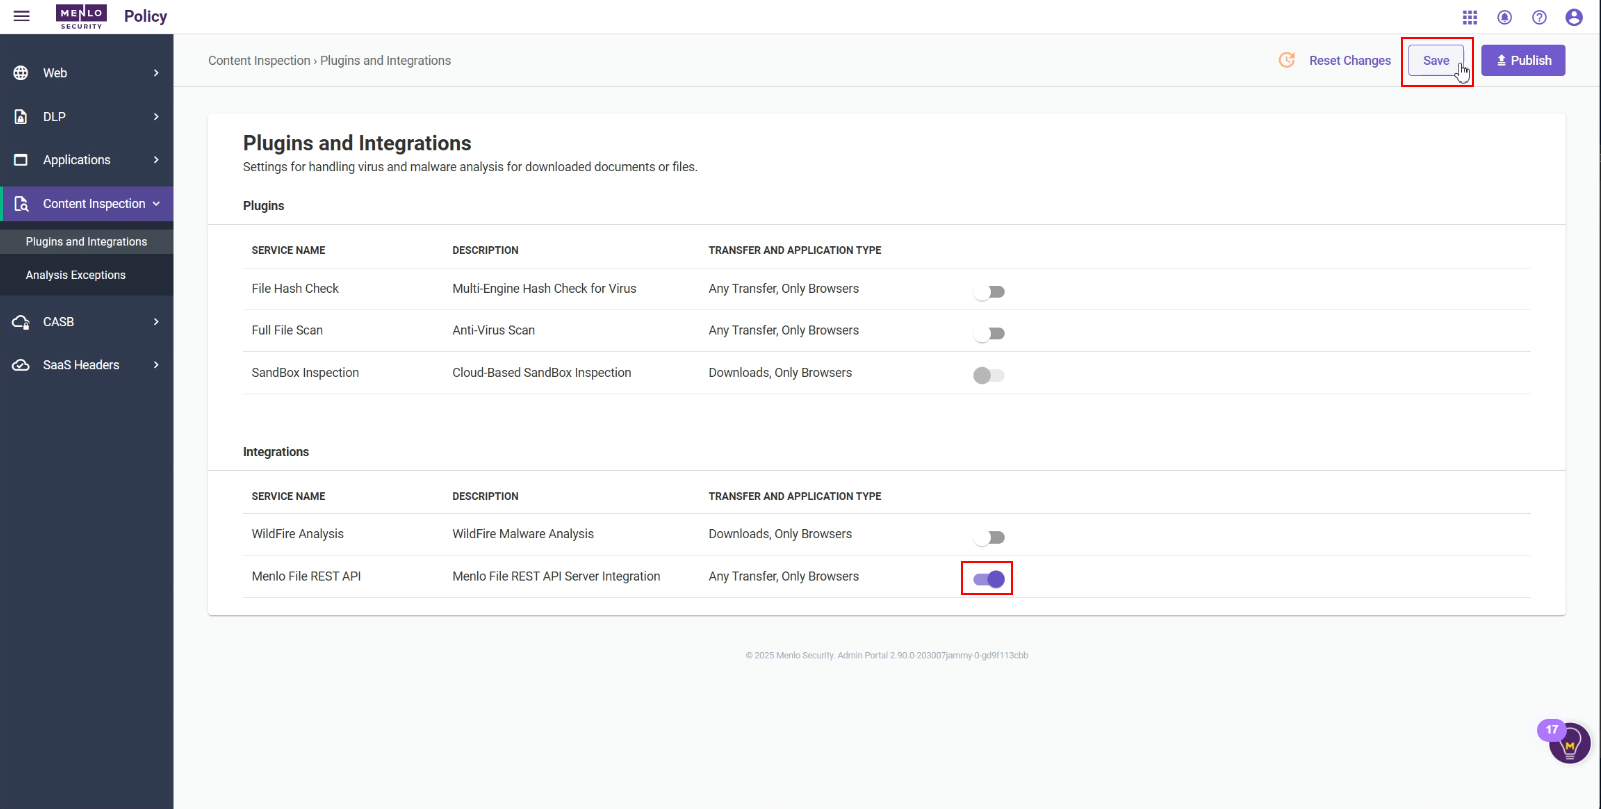Click the Multi-Engine Hash Check for Virus description
The width and height of the screenshot is (1601, 809).
pos(544,289)
